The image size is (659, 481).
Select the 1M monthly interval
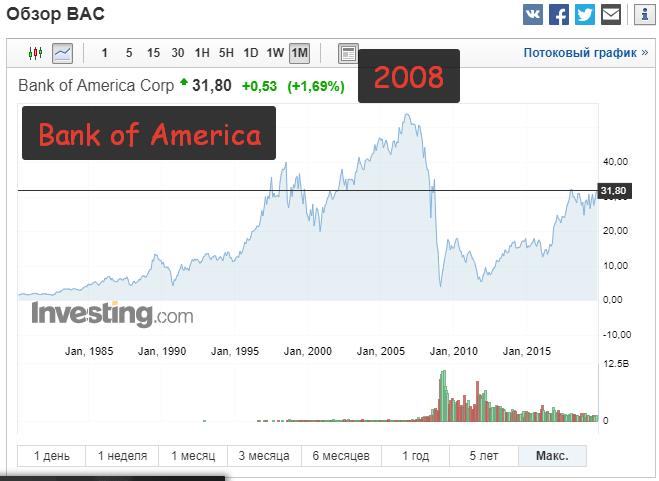(x=299, y=52)
